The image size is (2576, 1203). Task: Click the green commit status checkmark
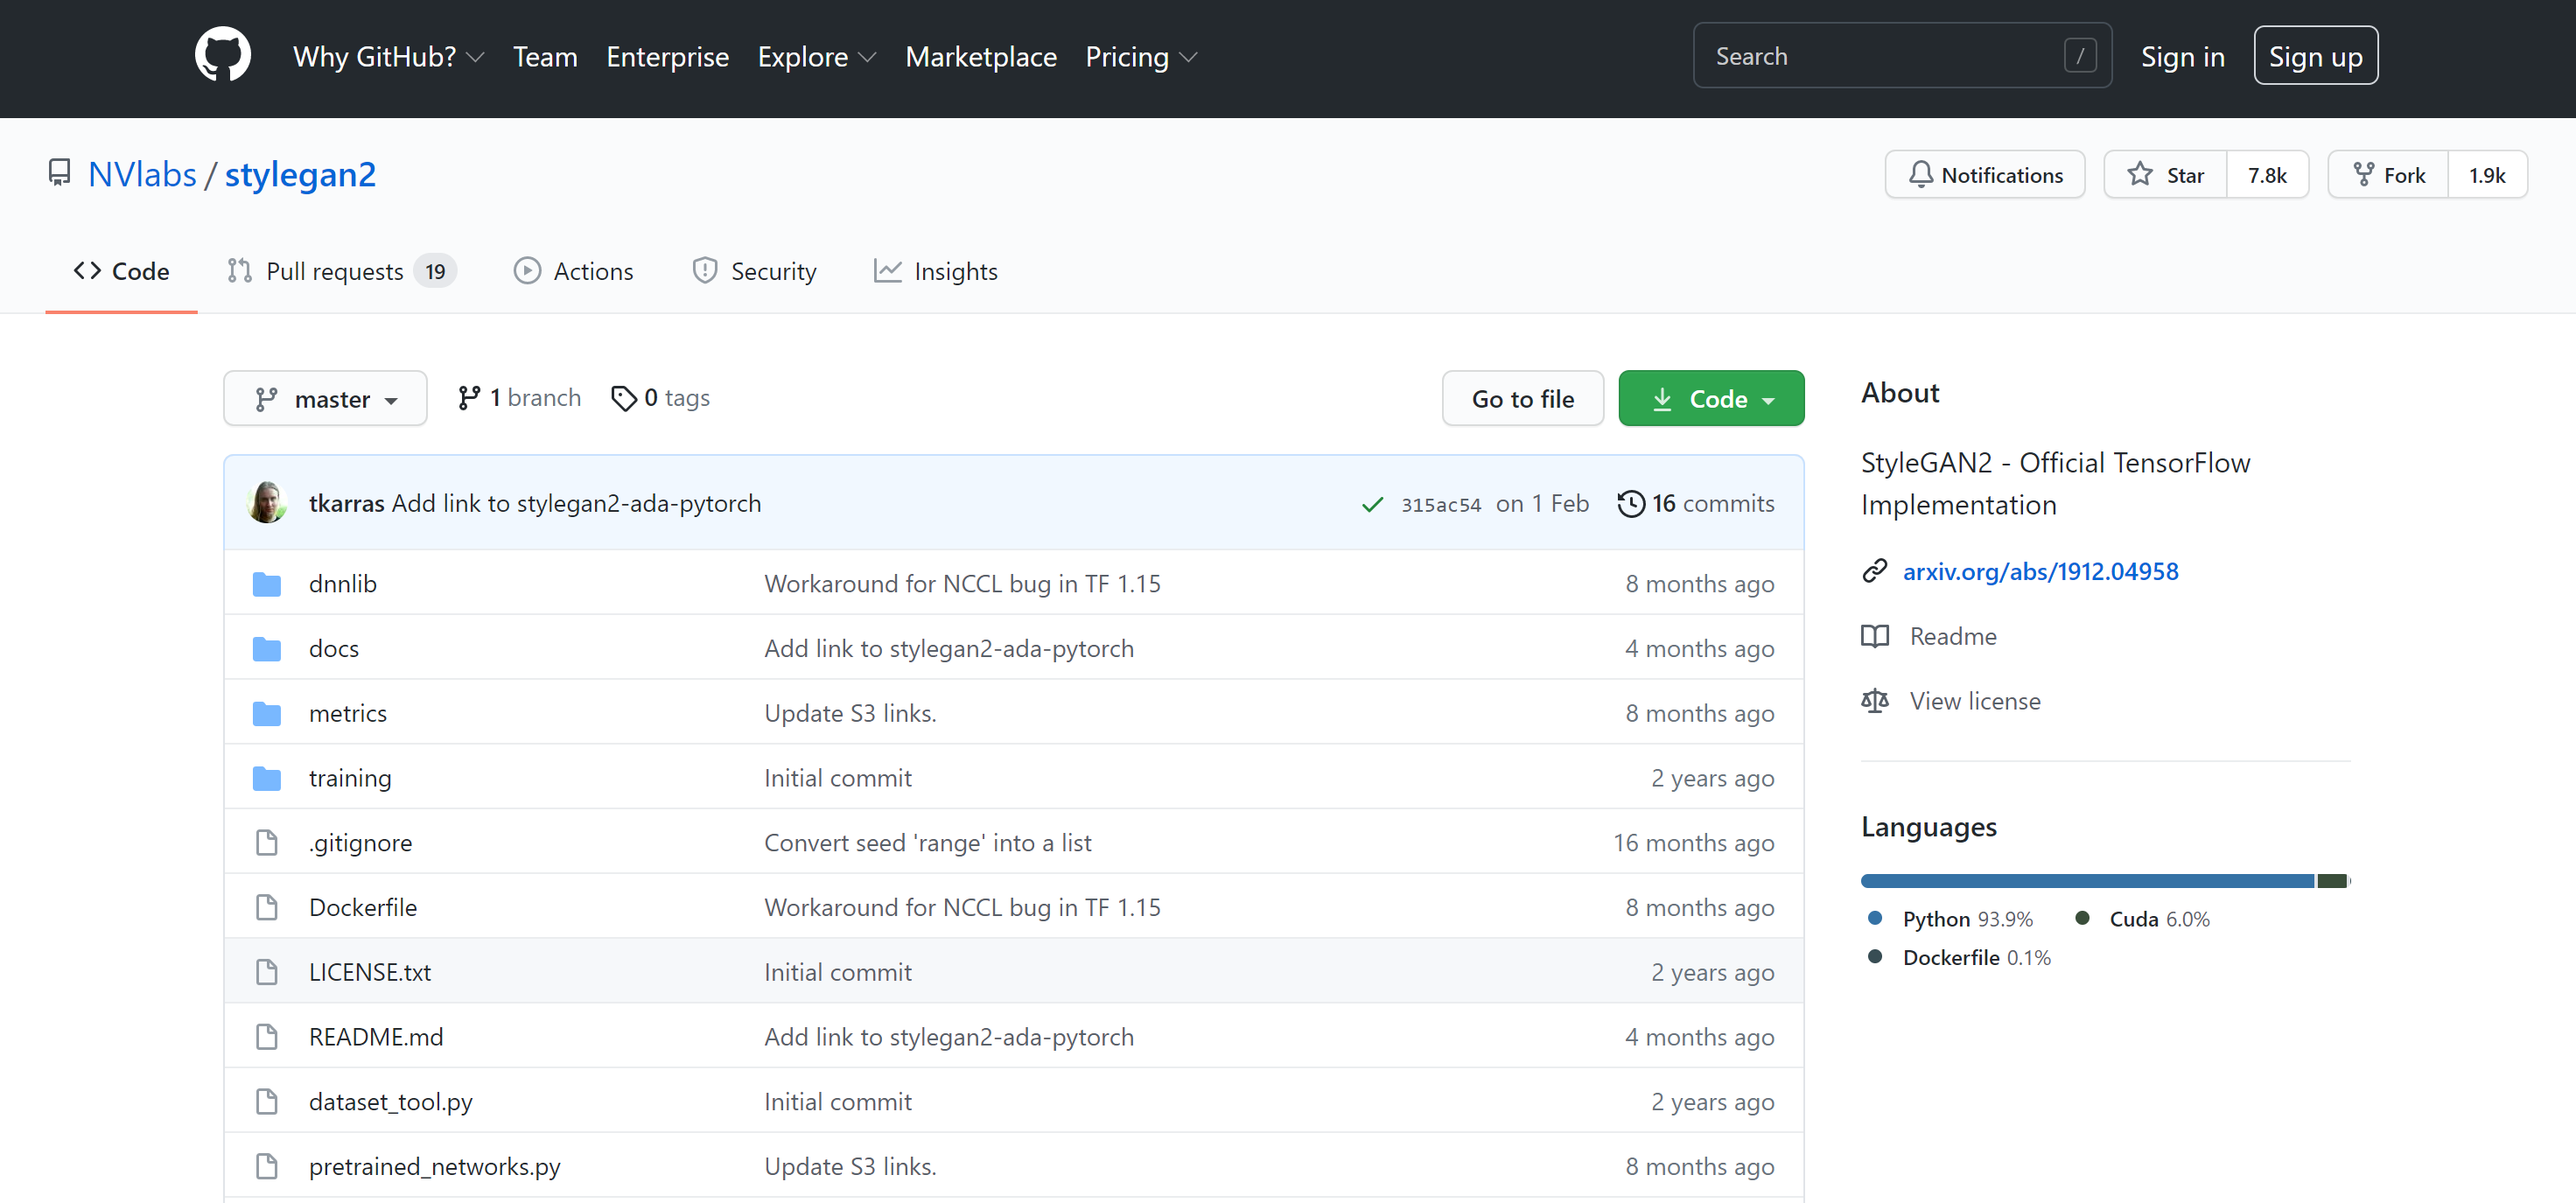point(1372,505)
